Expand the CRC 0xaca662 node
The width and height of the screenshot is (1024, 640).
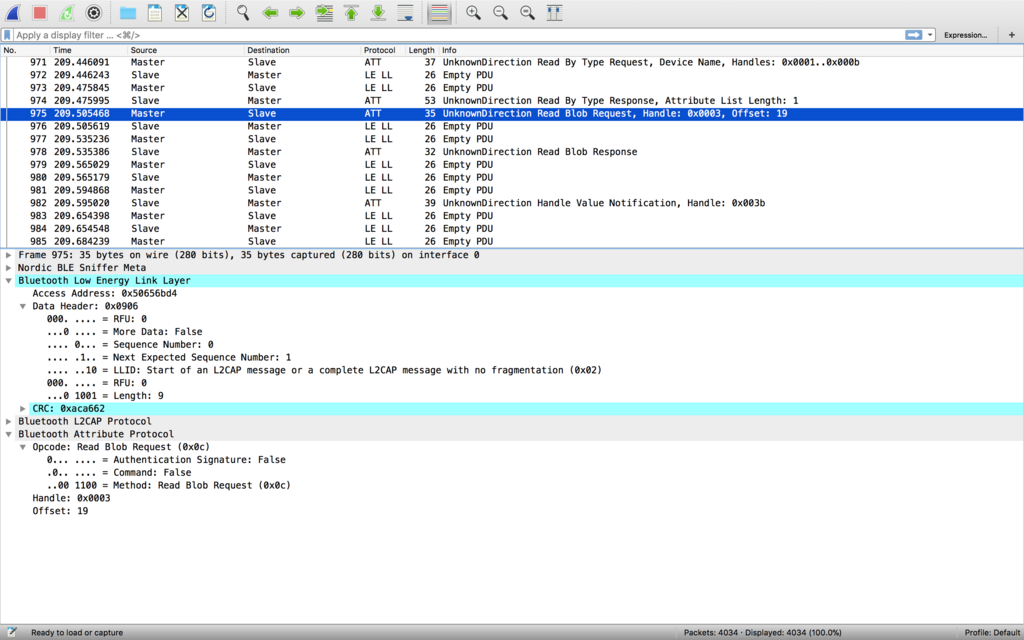[23, 409]
